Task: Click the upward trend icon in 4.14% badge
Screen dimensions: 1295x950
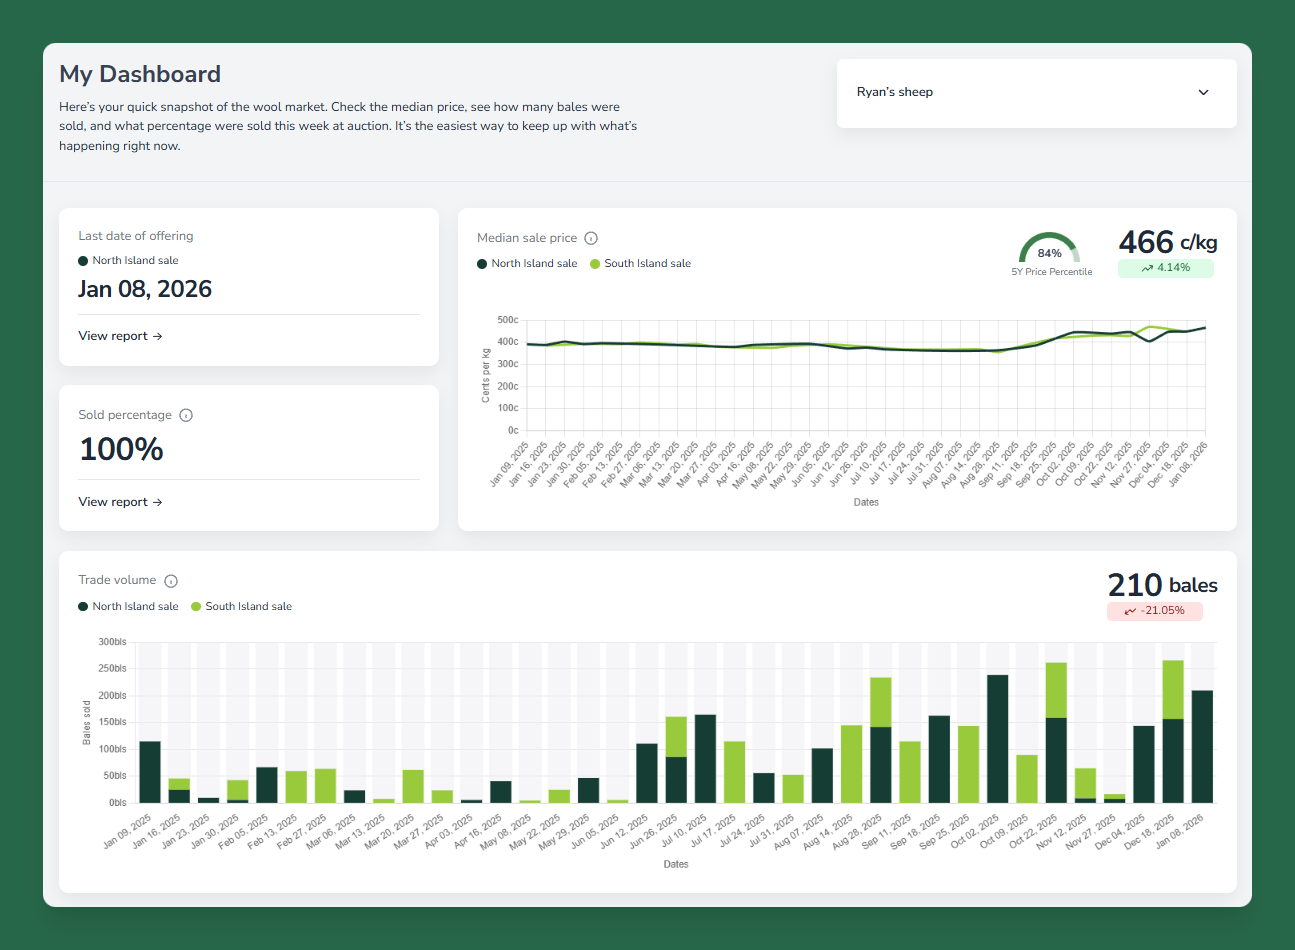Action: 1146,268
